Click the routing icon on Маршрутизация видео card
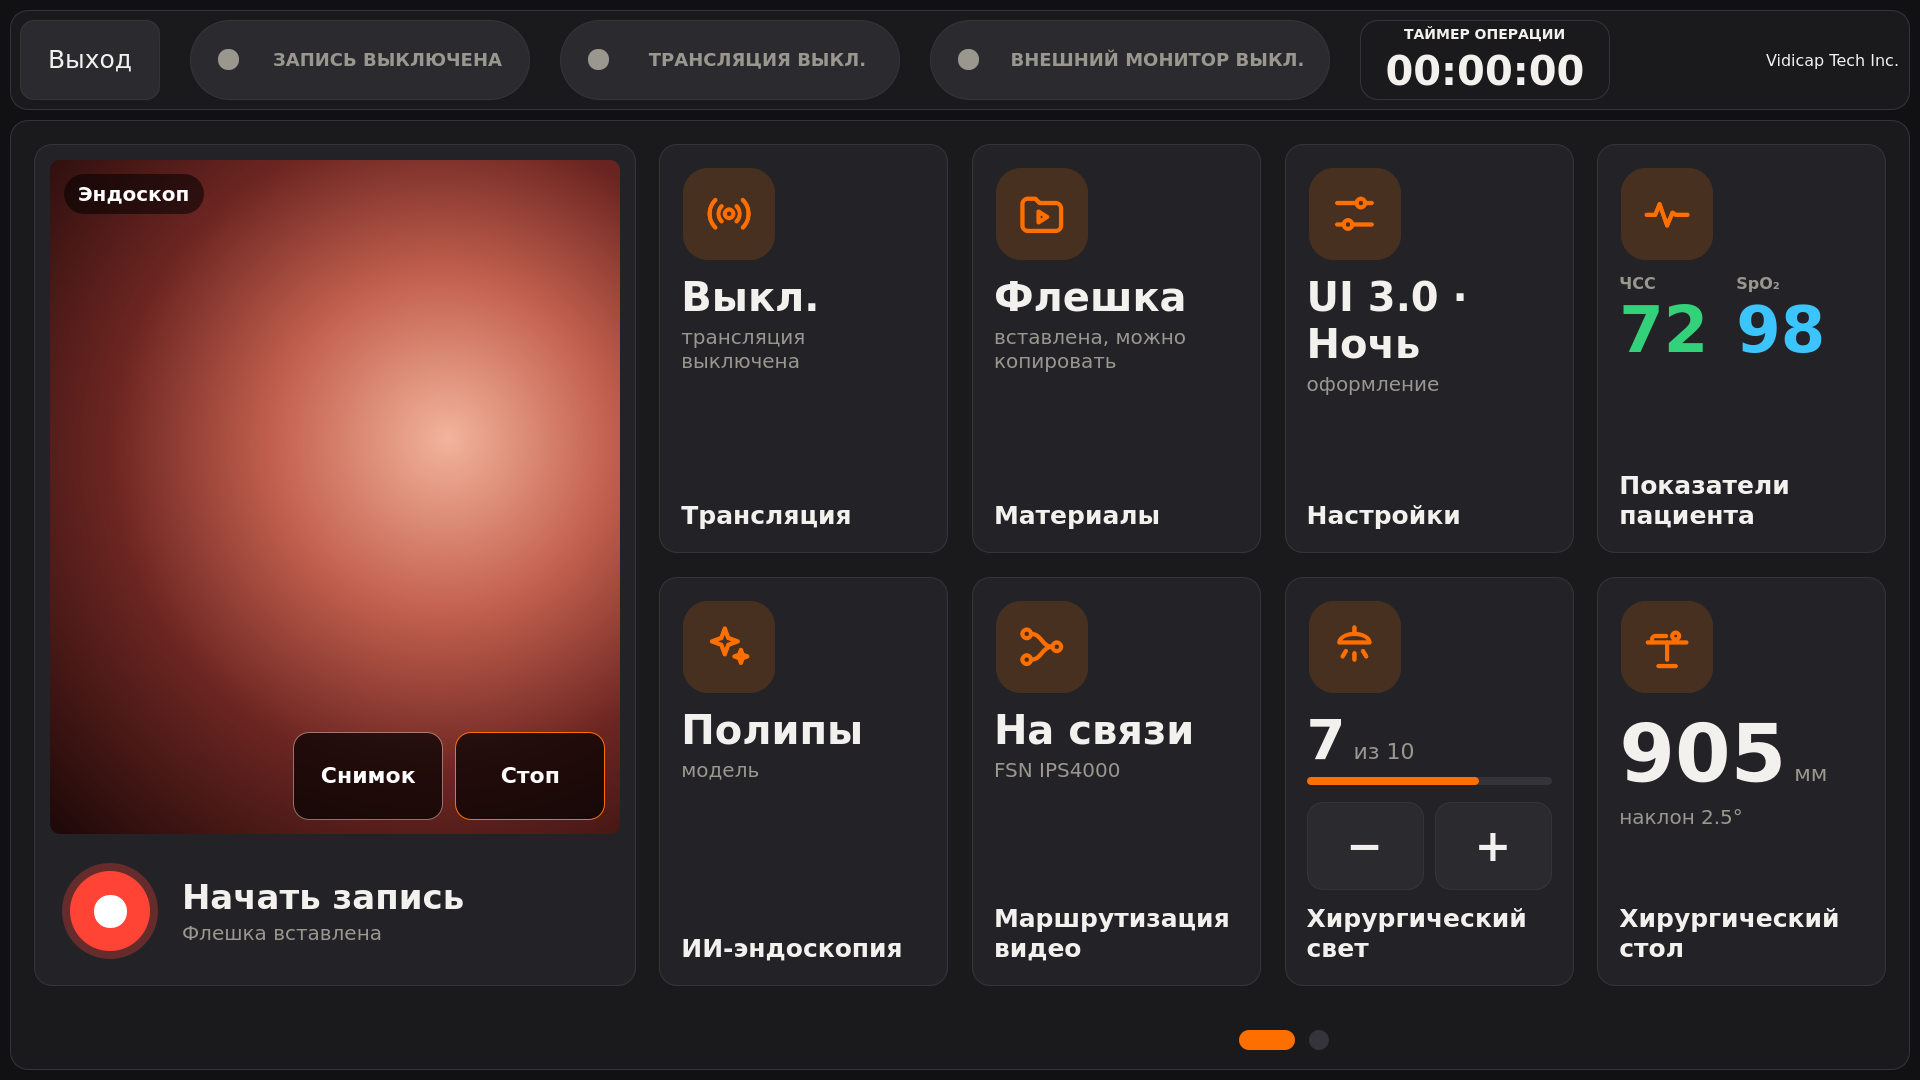 pos(1041,647)
